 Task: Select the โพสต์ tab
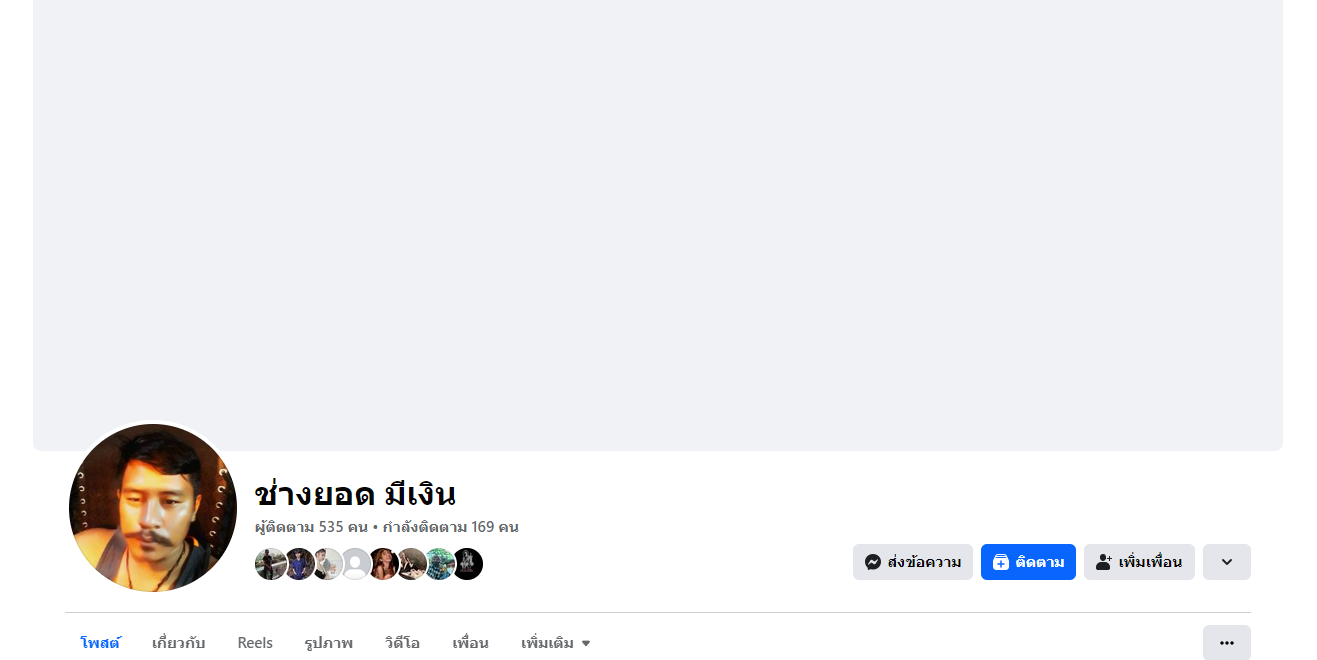(x=100, y=643)
